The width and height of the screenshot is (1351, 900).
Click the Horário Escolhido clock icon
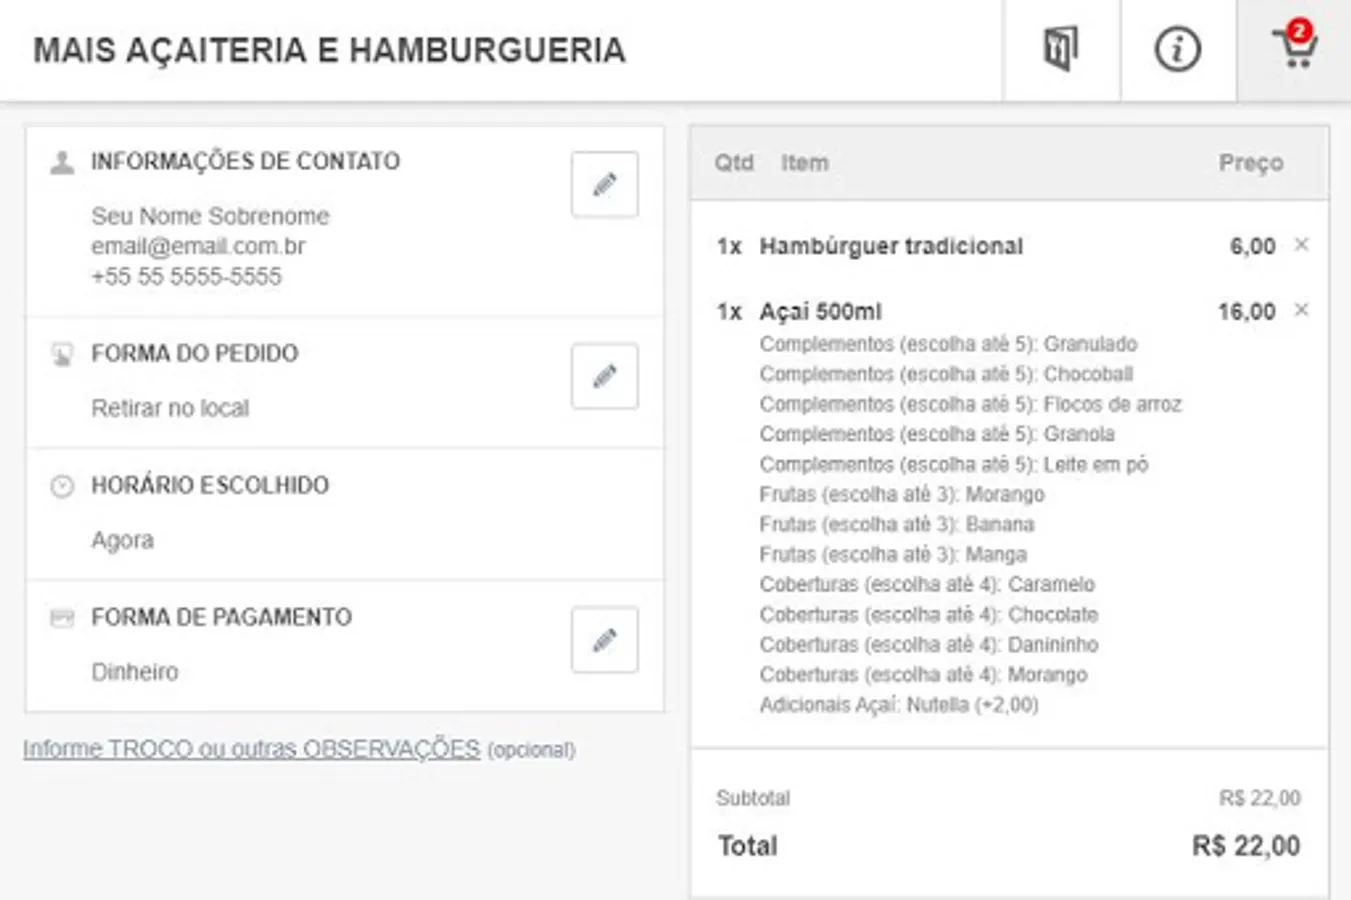coord(62,486)
